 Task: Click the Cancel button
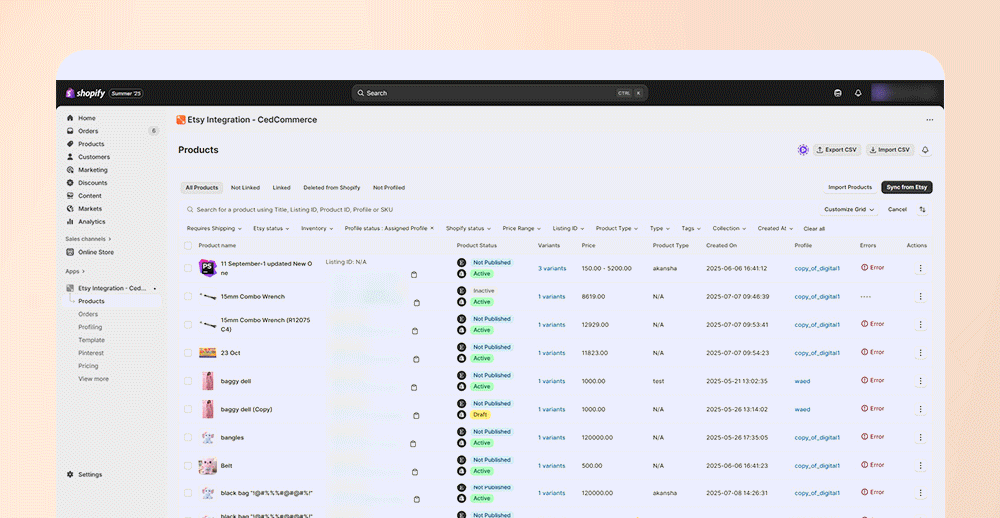coord(897,209)
